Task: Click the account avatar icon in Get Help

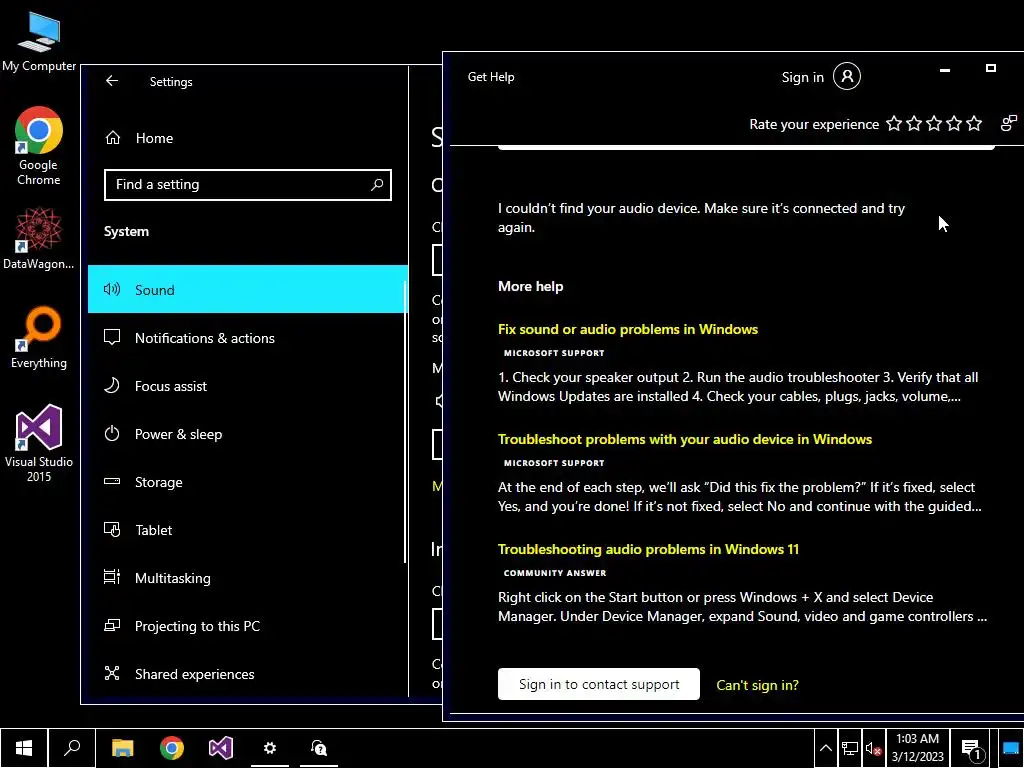Action: tap(847, 76)
